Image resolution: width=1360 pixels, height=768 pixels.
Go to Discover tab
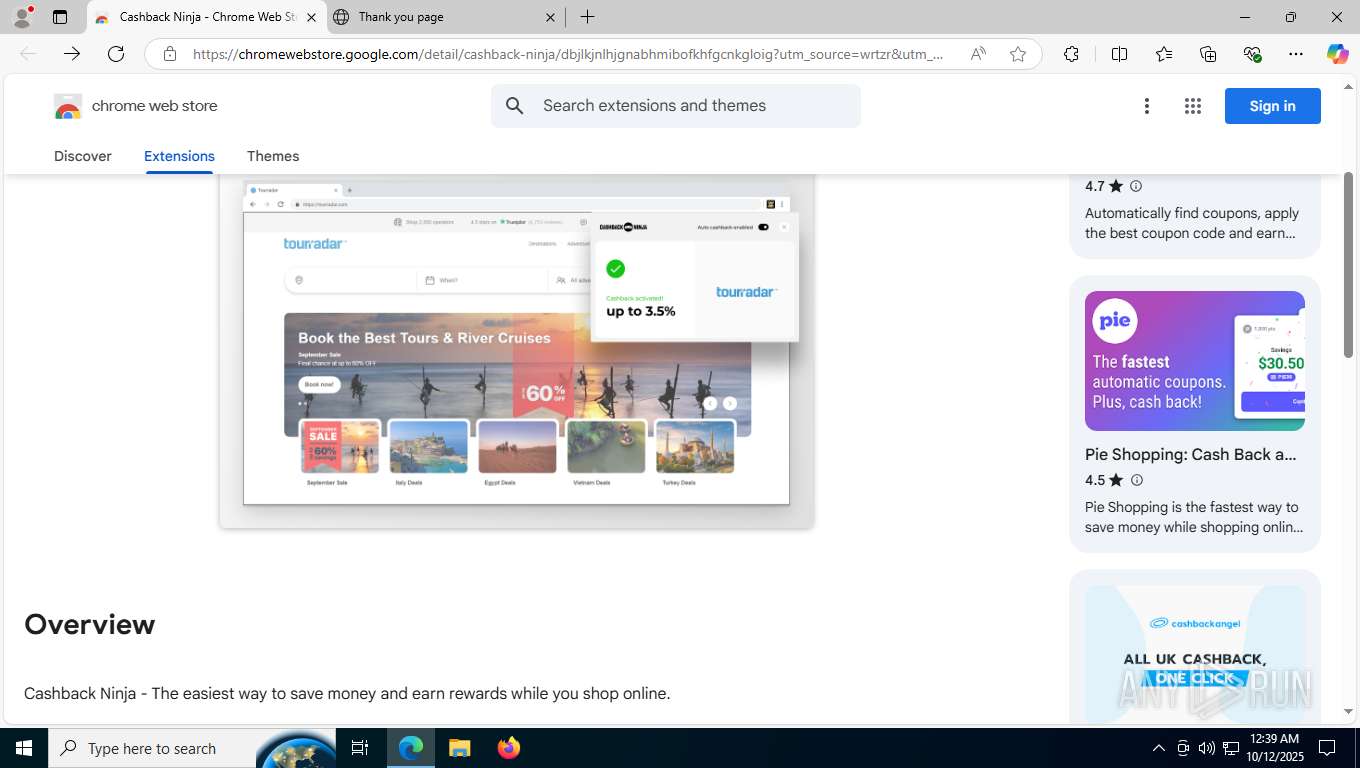pyautogui.click(x=83, y=156)
